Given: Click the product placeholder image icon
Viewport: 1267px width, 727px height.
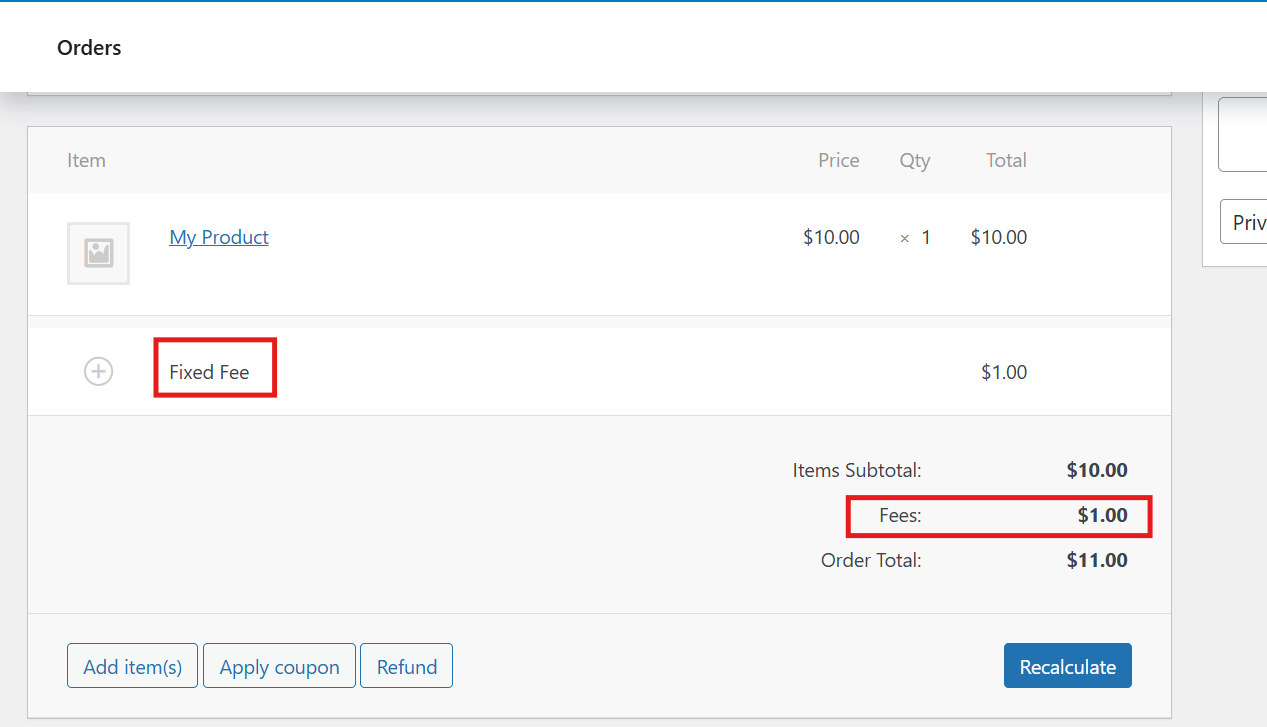Looking at the screenshot, I should click(98, 253).
